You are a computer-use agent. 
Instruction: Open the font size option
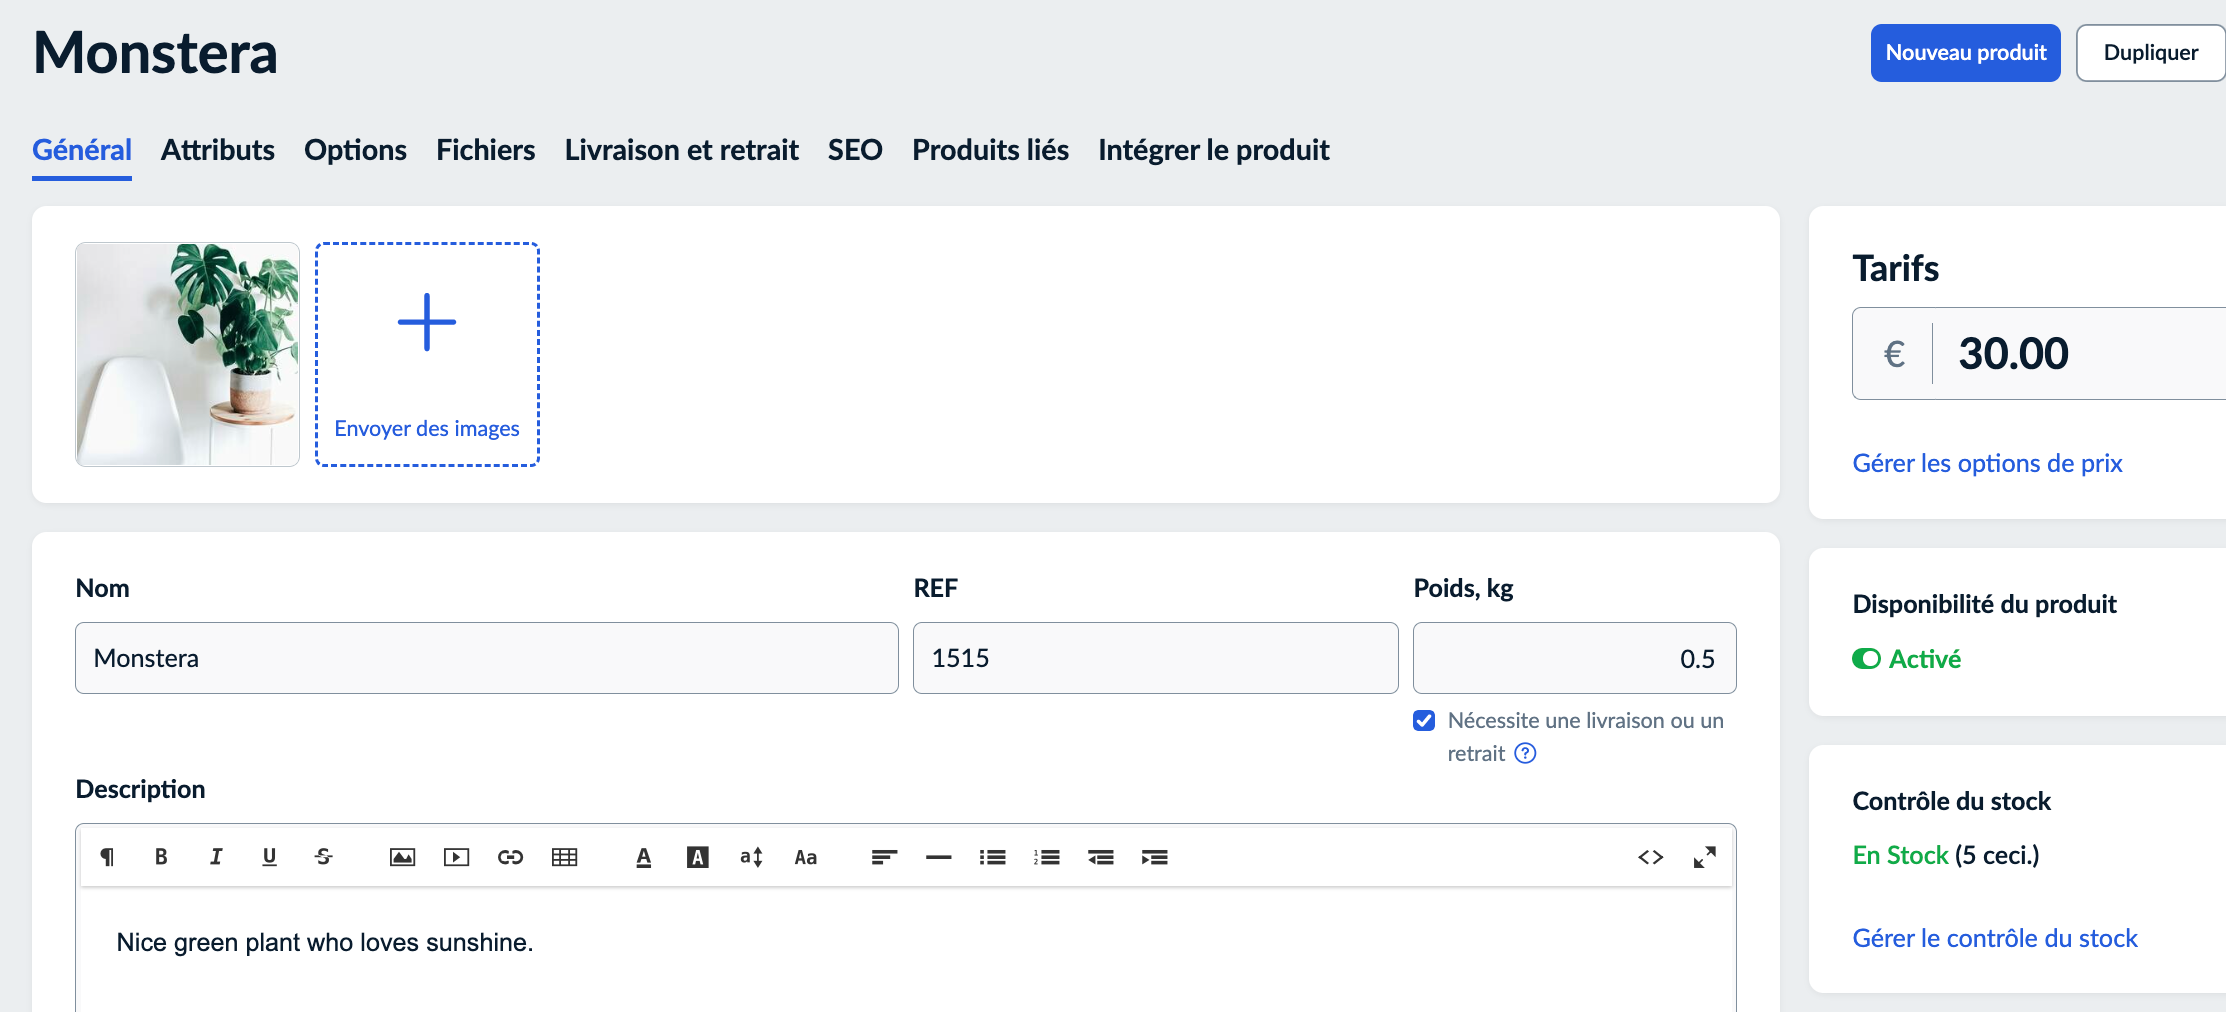751,857
